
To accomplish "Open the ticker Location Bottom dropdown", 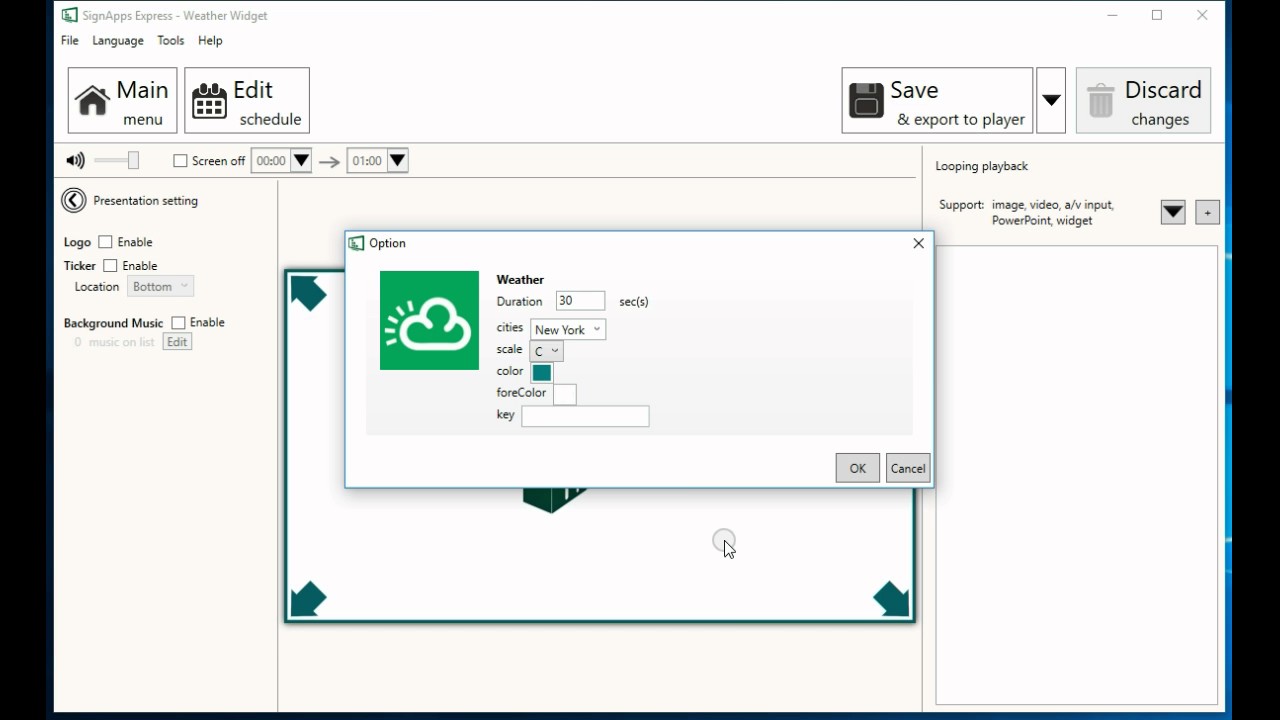I will (x=160, y=286).
